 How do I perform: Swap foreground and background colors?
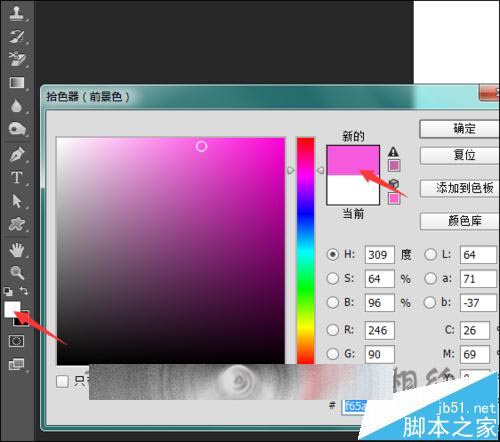coord(24,291)
